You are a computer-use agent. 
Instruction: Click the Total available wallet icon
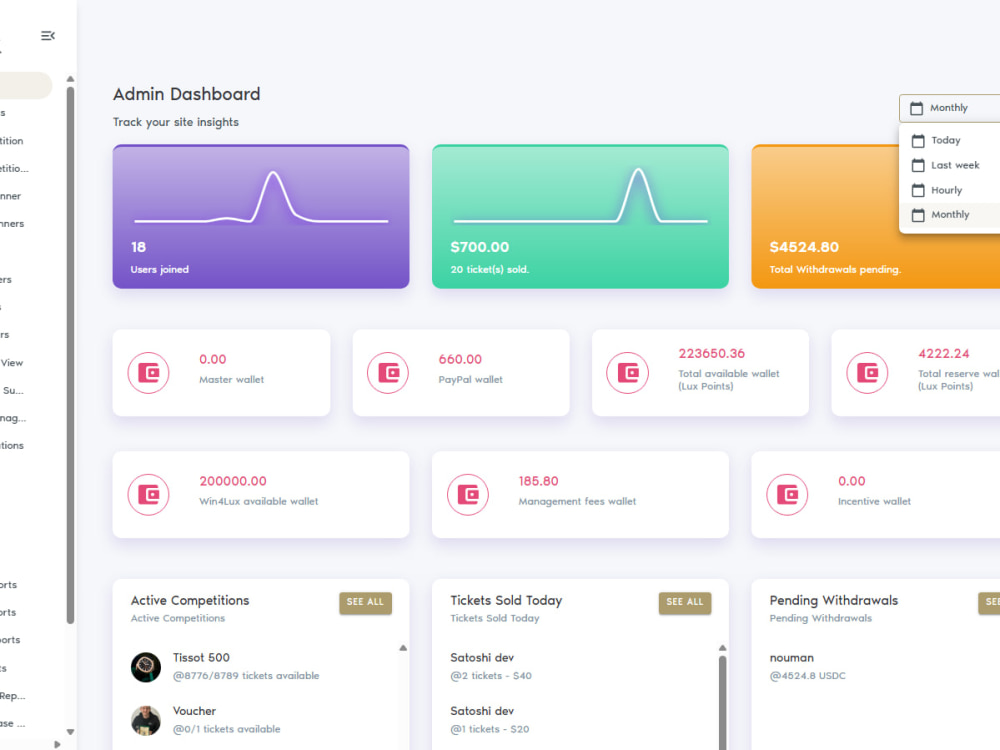tap(628, 372)
